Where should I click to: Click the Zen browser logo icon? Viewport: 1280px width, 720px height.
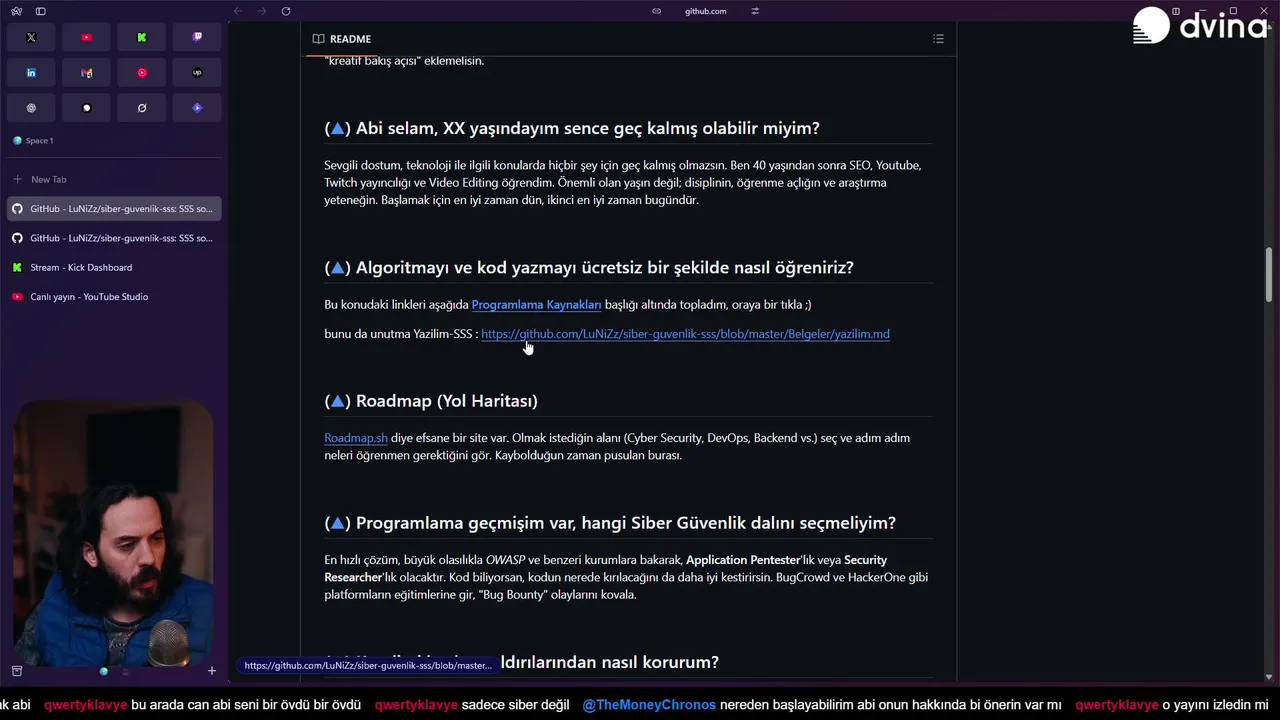pyautogui.click(x=17, y=11)
